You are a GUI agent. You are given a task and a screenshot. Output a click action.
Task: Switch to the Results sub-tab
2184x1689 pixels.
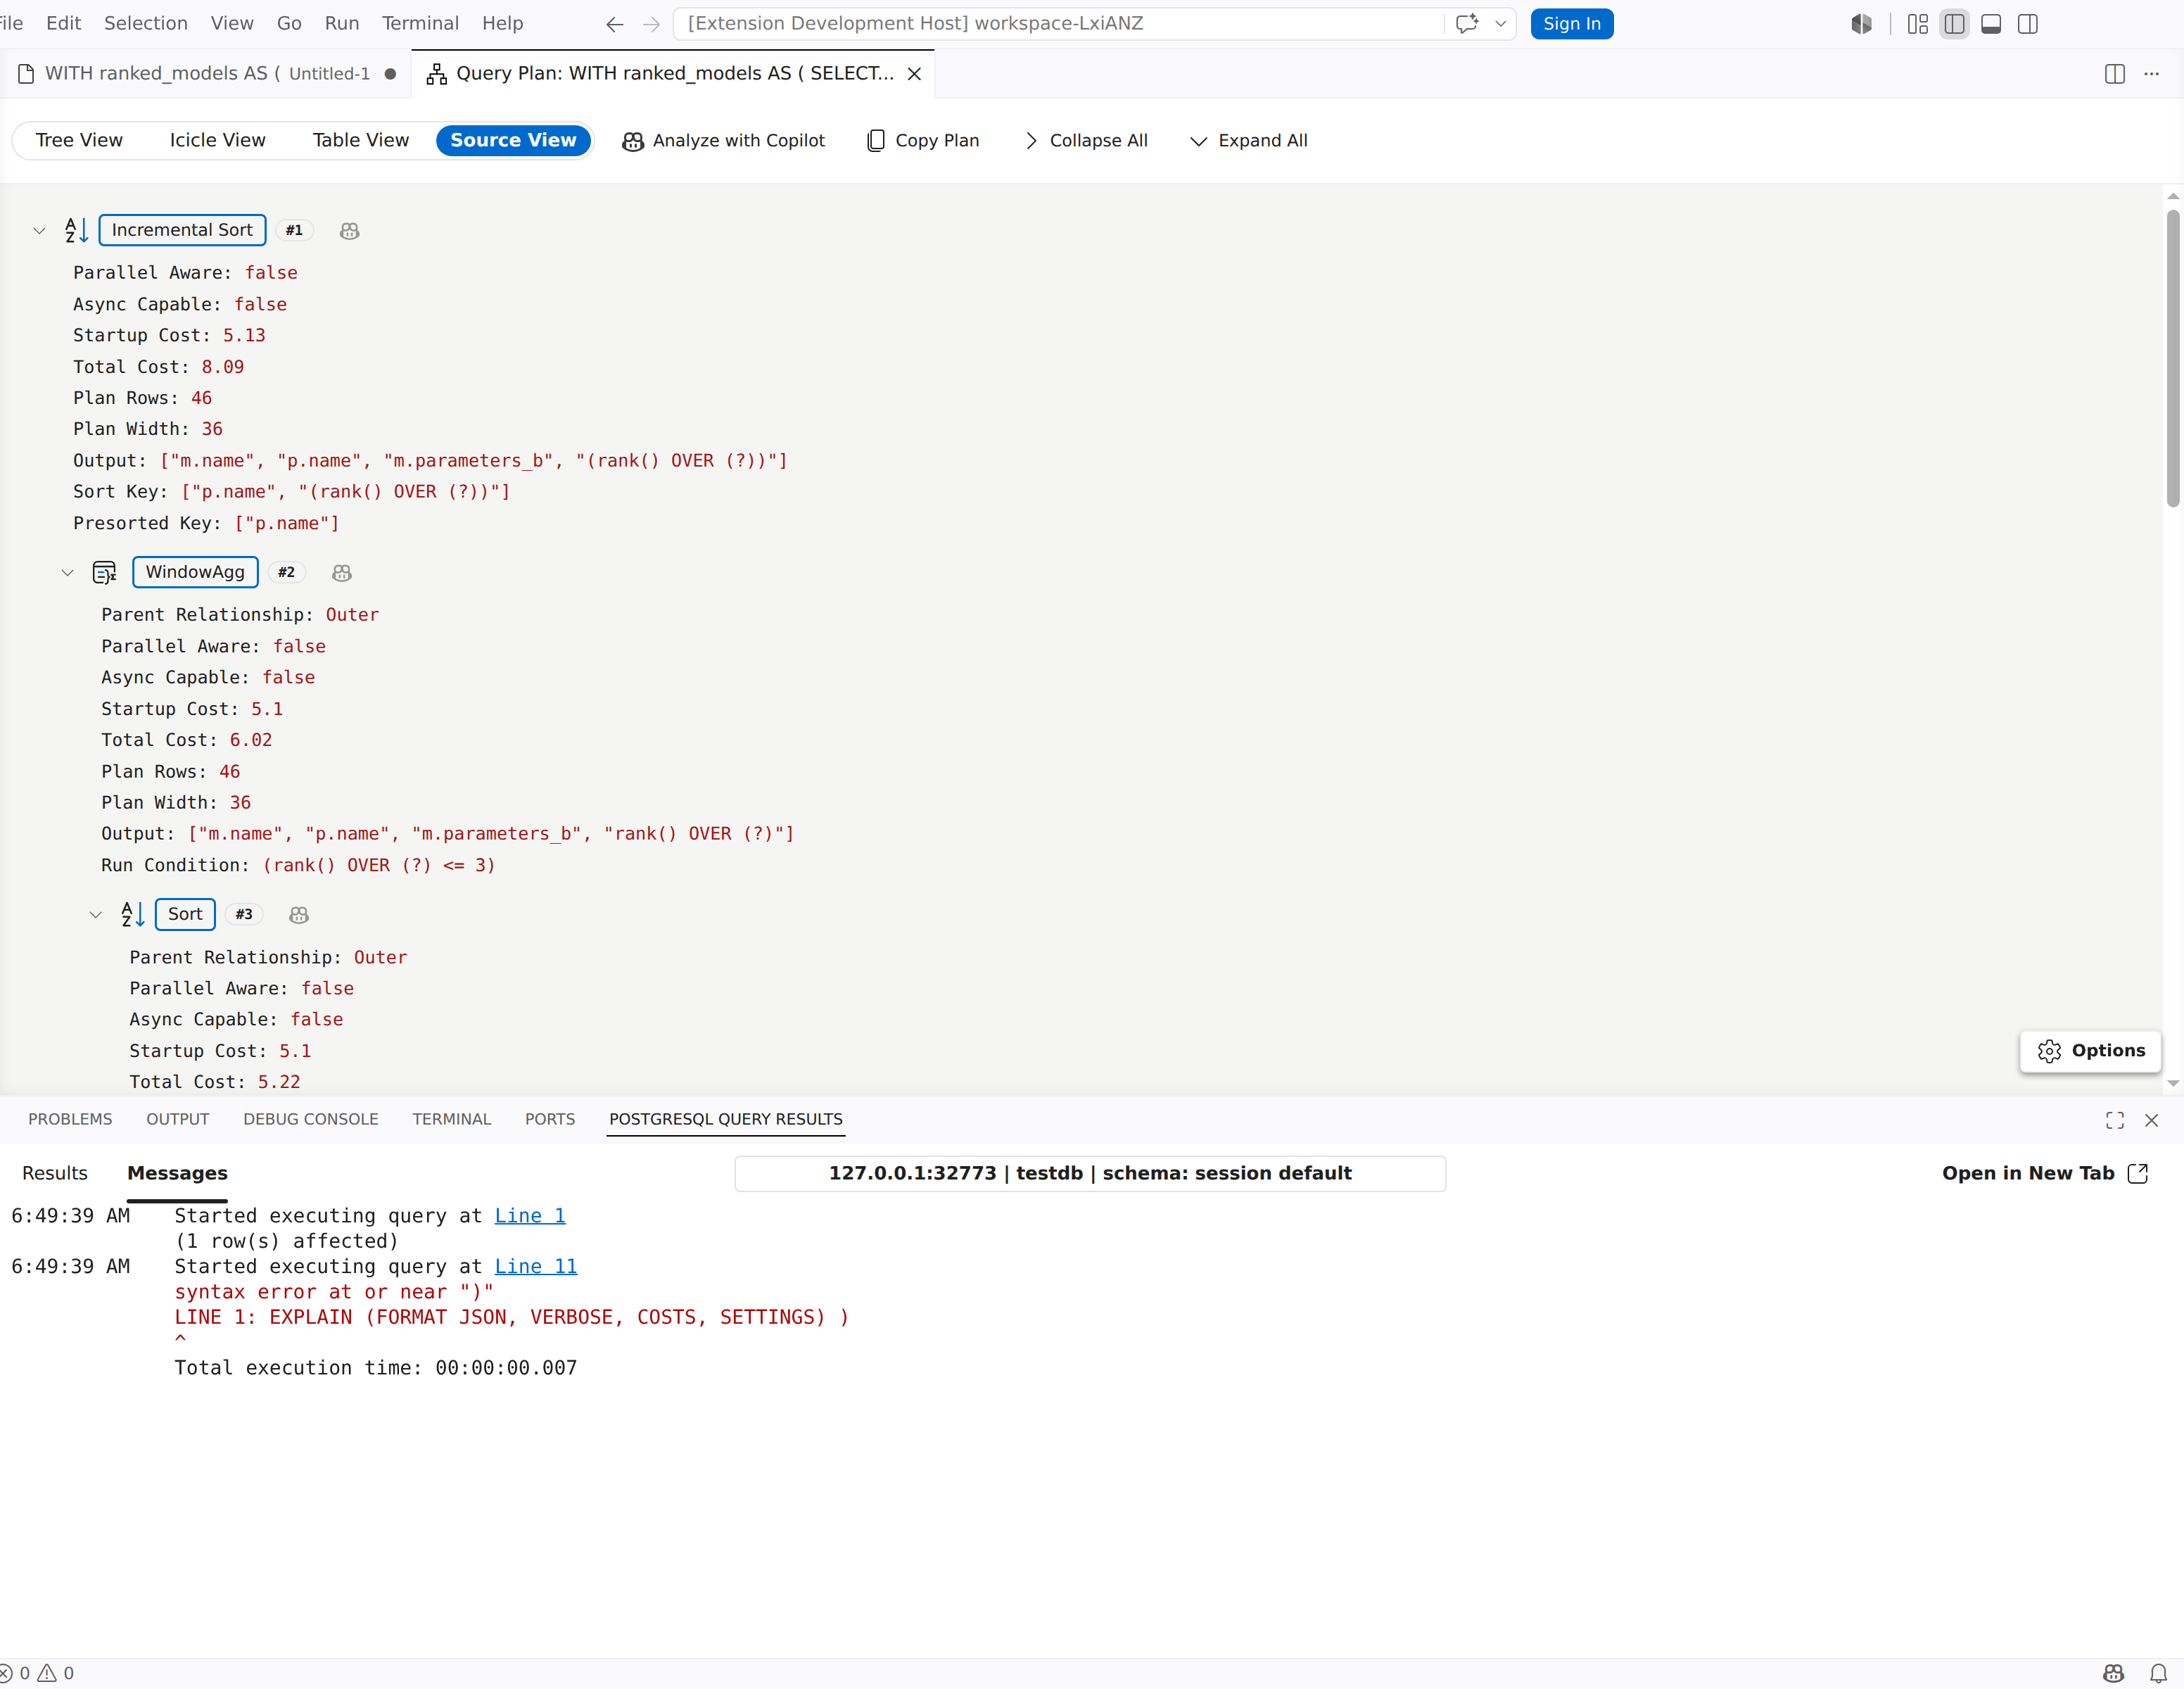(x=55, y=1174)
